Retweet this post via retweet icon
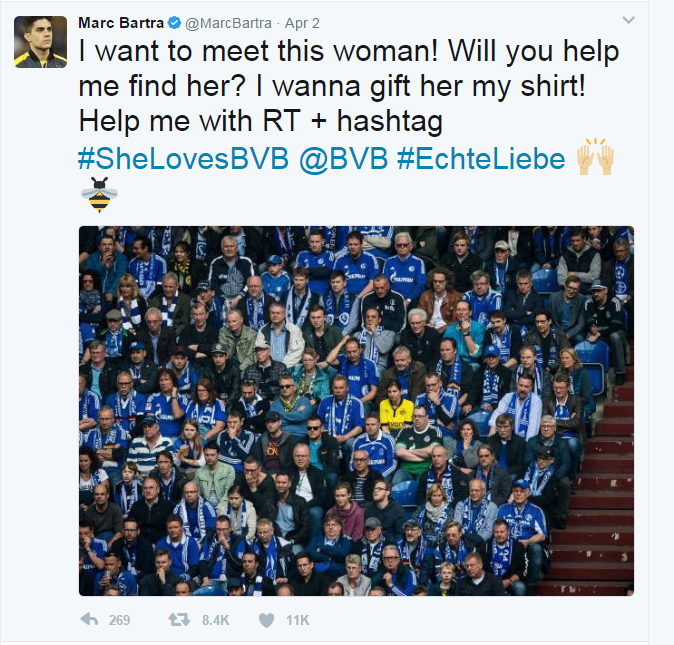Image resolution: width=674 pixels, height=645 pixels. (179, 620)
